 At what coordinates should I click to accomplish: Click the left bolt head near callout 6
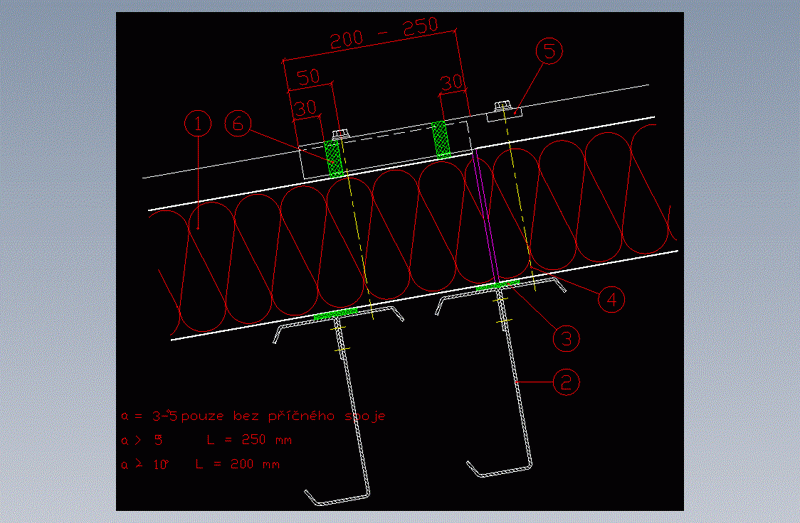(339, 133)
